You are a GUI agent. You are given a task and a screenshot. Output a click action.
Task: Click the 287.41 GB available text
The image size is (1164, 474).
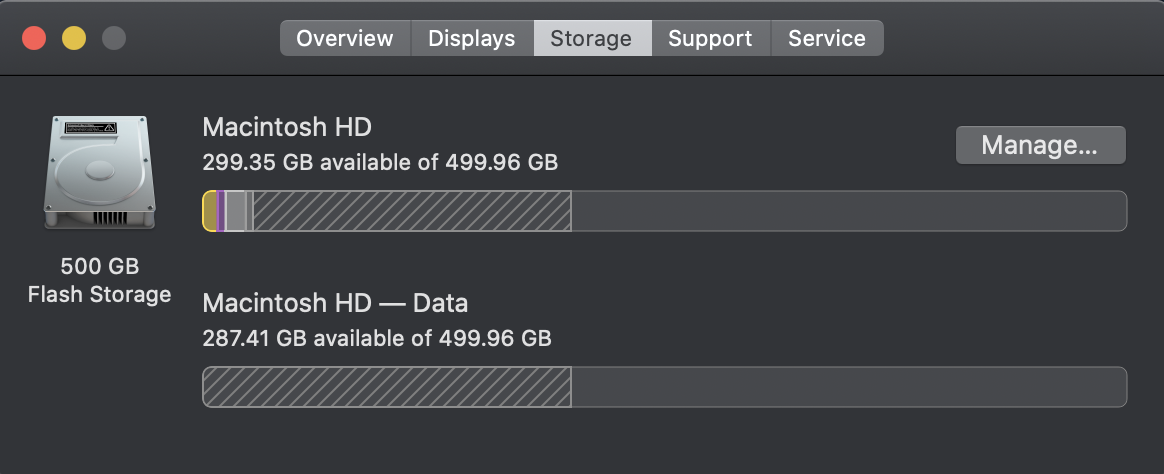click(377, 338)
